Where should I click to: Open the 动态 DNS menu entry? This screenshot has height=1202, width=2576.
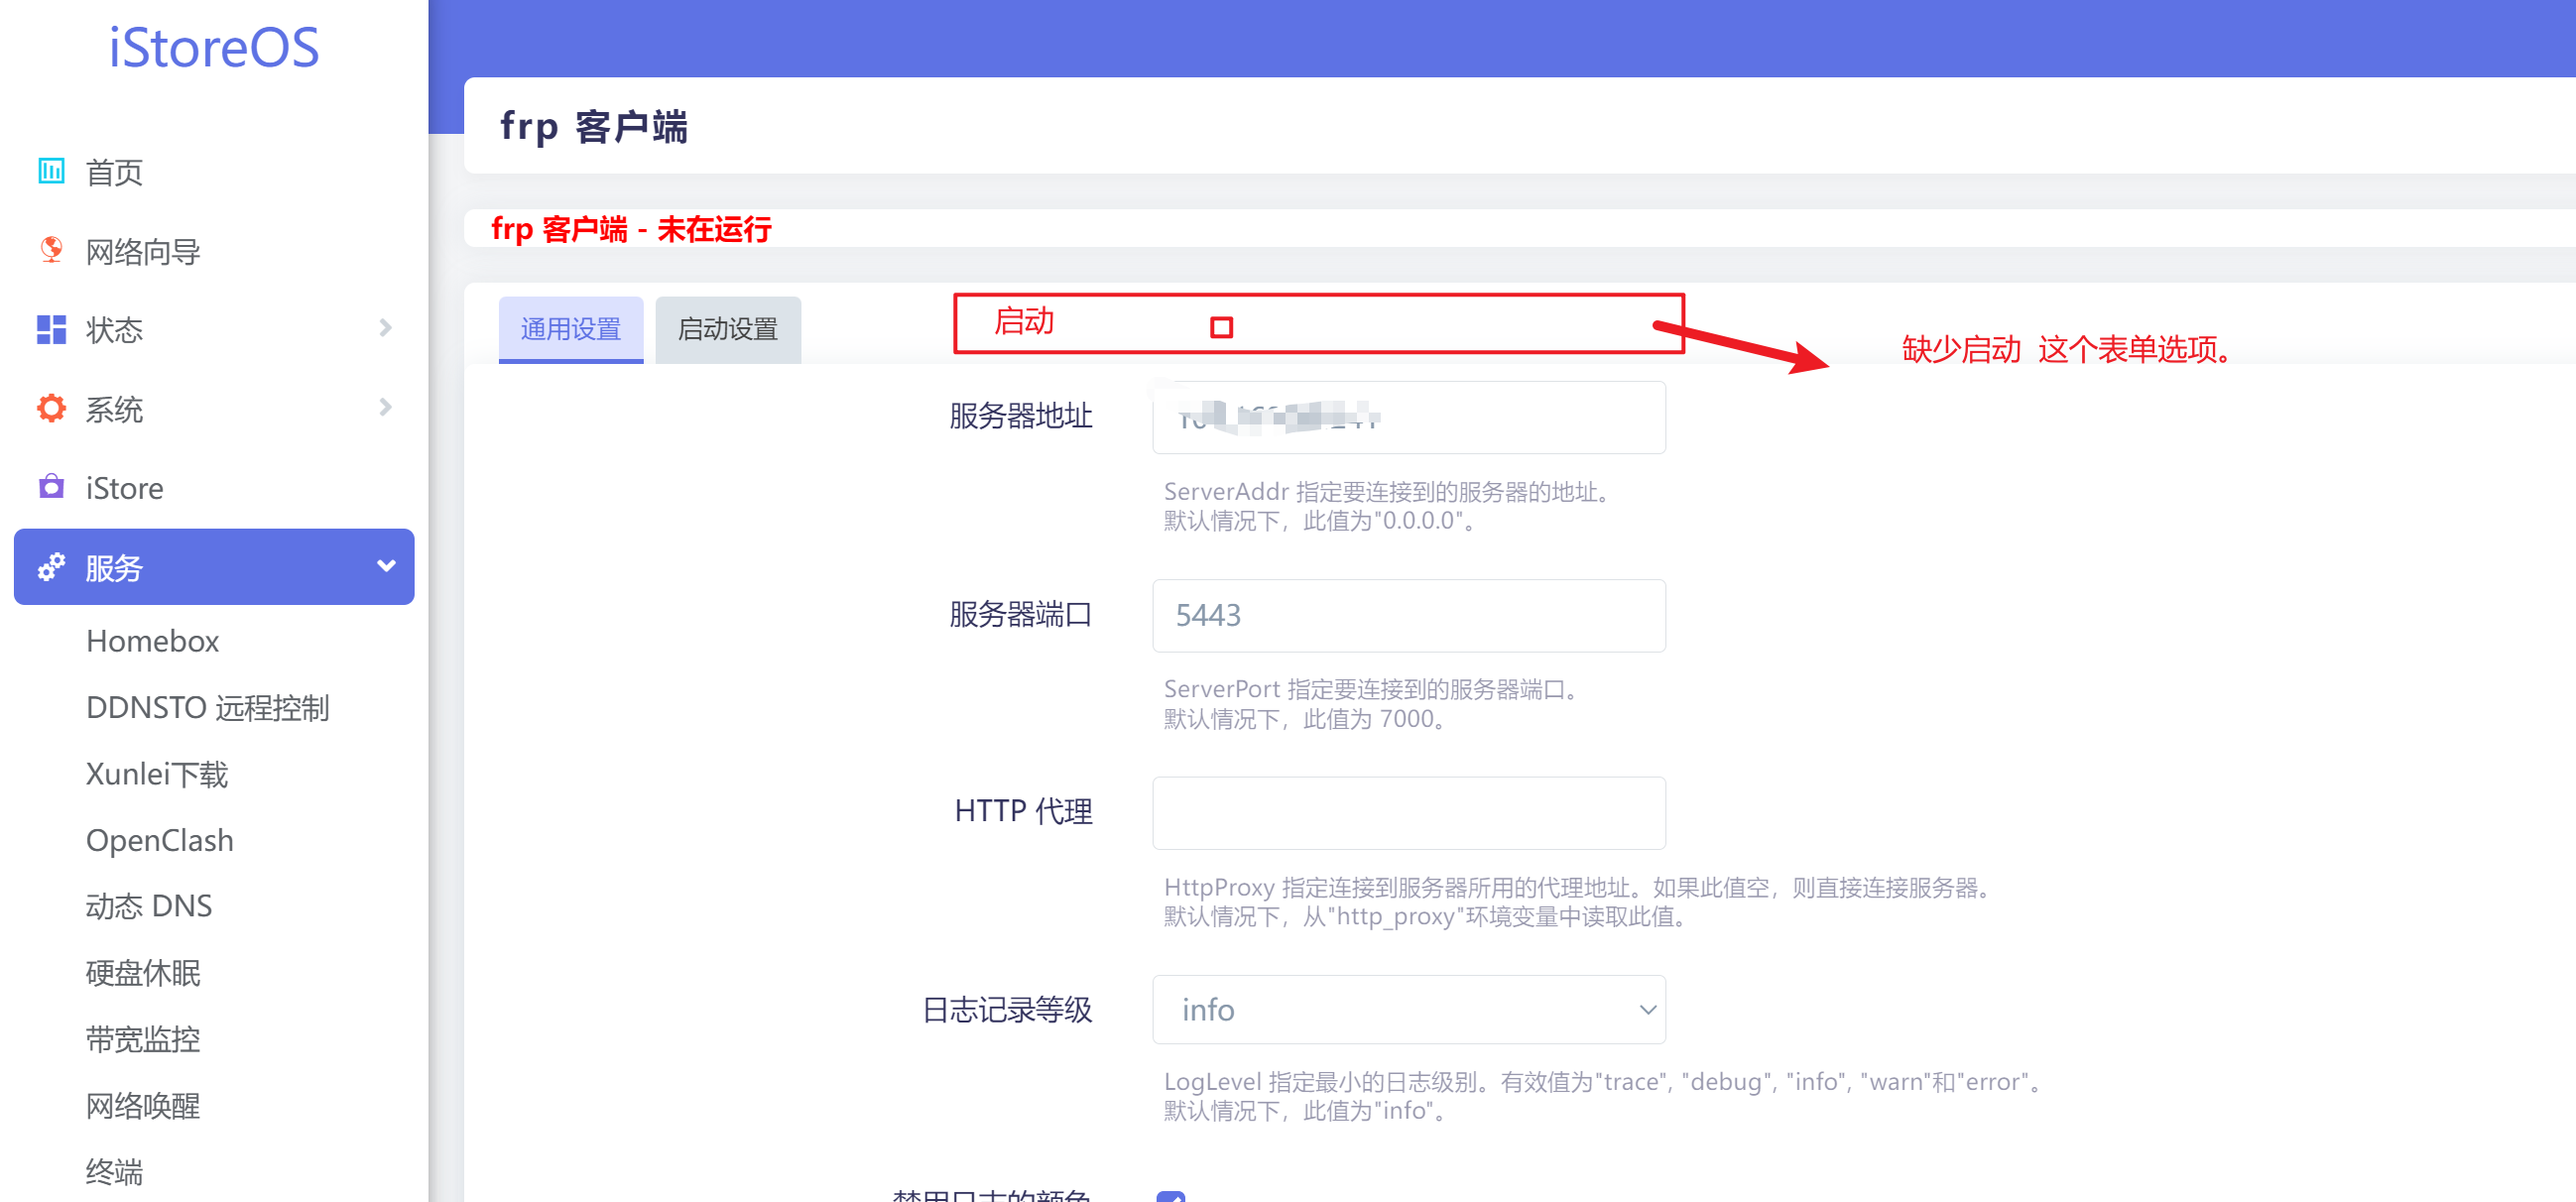coord(149,906)
